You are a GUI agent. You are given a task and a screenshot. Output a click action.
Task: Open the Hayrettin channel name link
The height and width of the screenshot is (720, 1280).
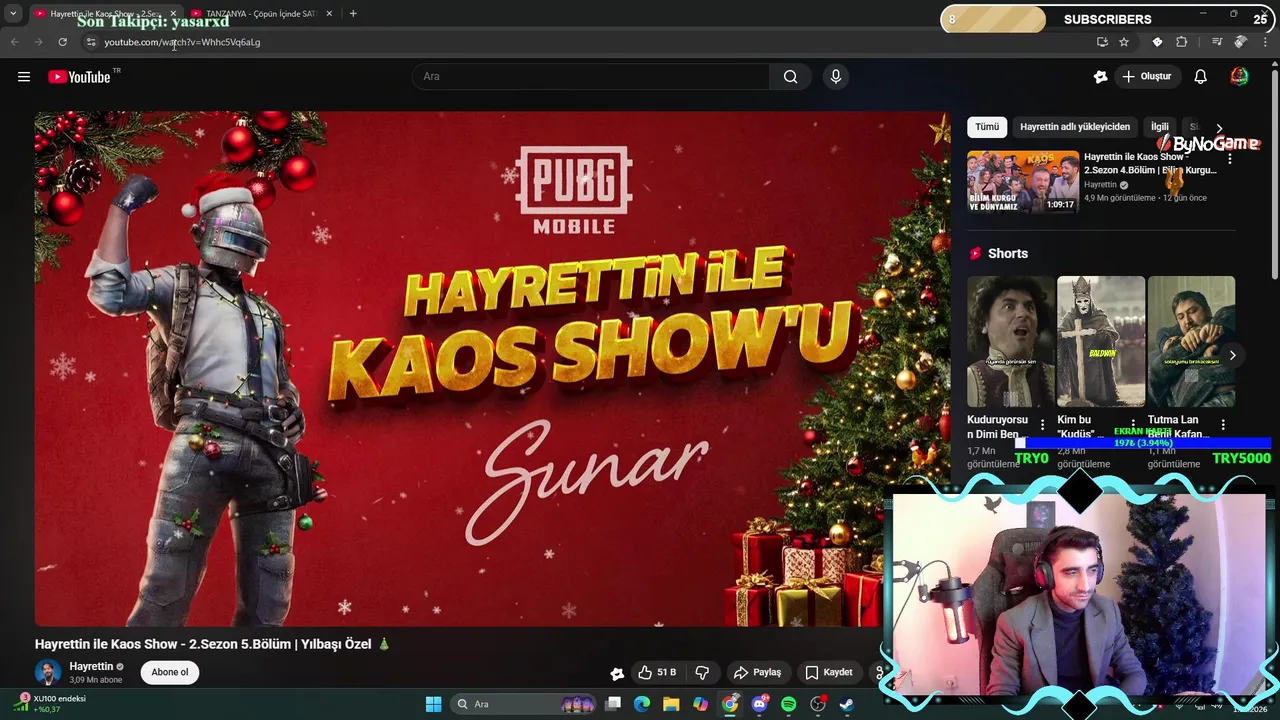(91, 666)
